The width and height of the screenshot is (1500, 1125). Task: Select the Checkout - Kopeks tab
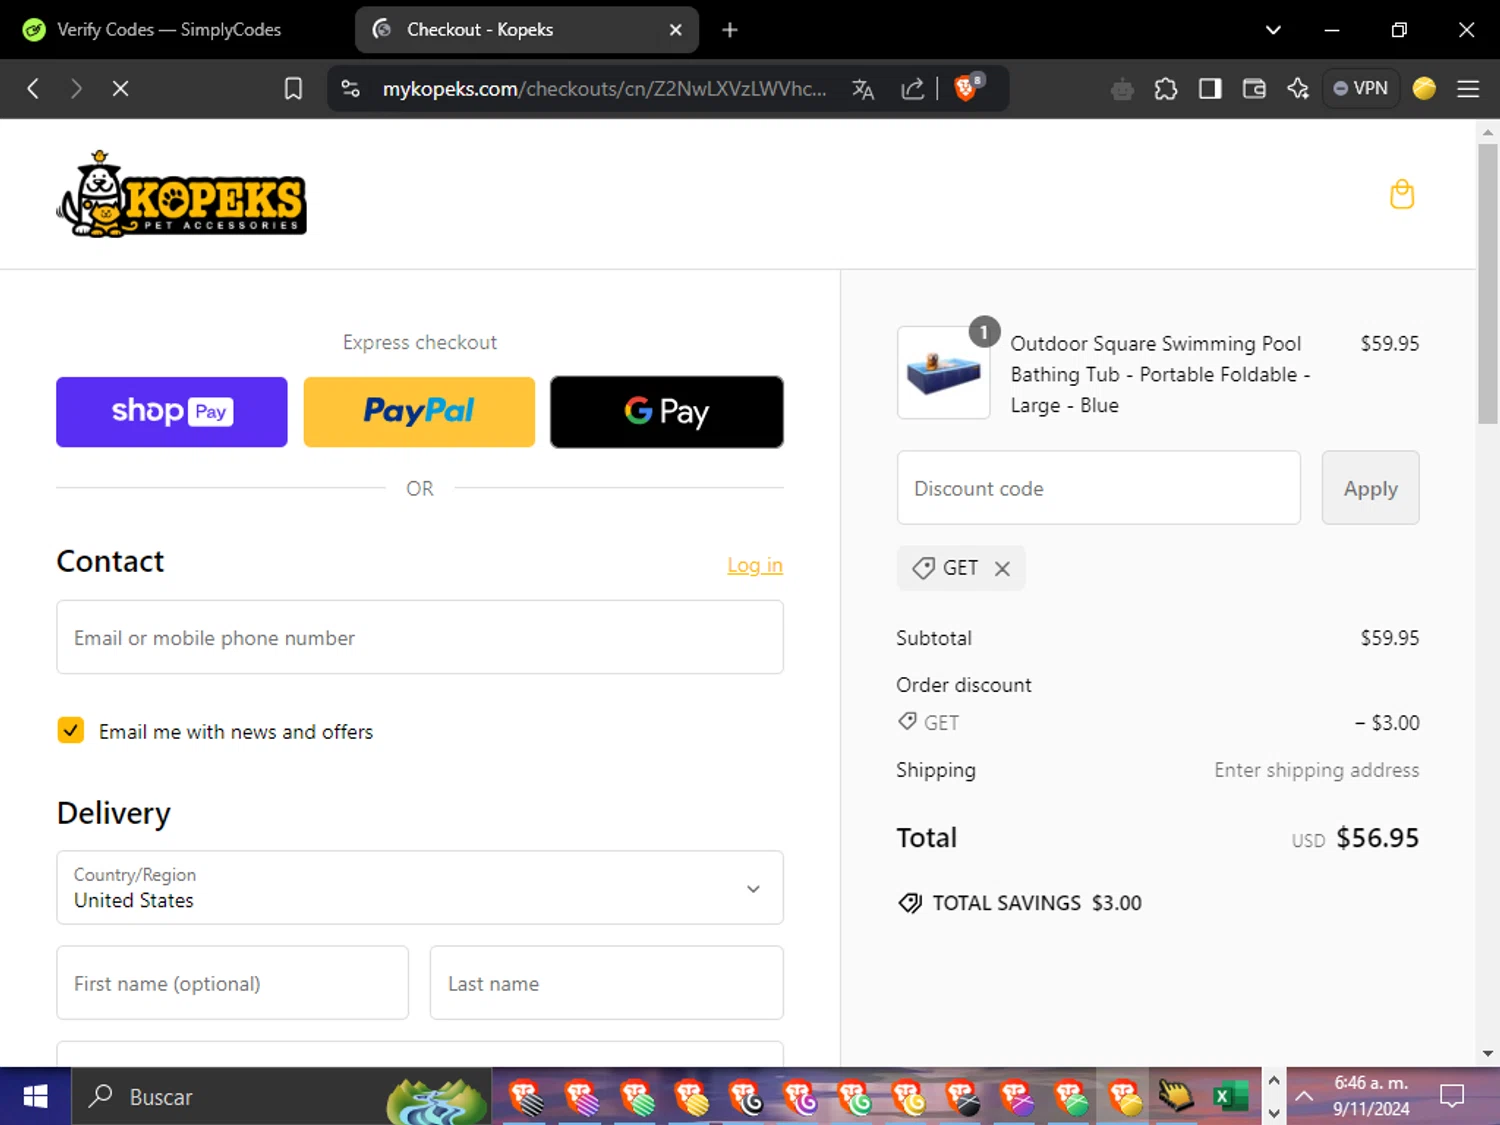527,30
